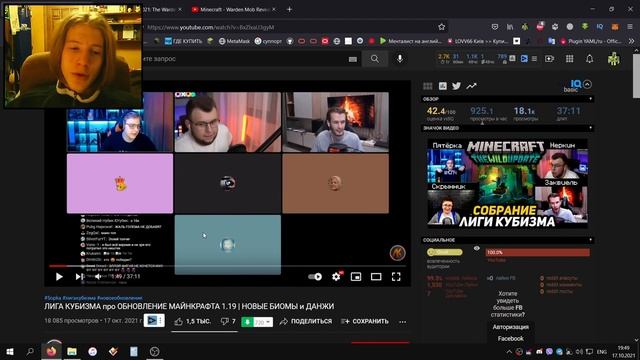The image size is (640, 360).
Task: Show more bookmarks chevron
Action: pos(632,41)
